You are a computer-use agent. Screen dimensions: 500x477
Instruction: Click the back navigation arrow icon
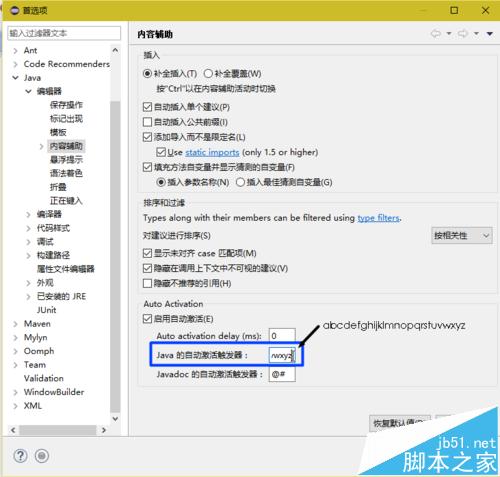(436, 33)
